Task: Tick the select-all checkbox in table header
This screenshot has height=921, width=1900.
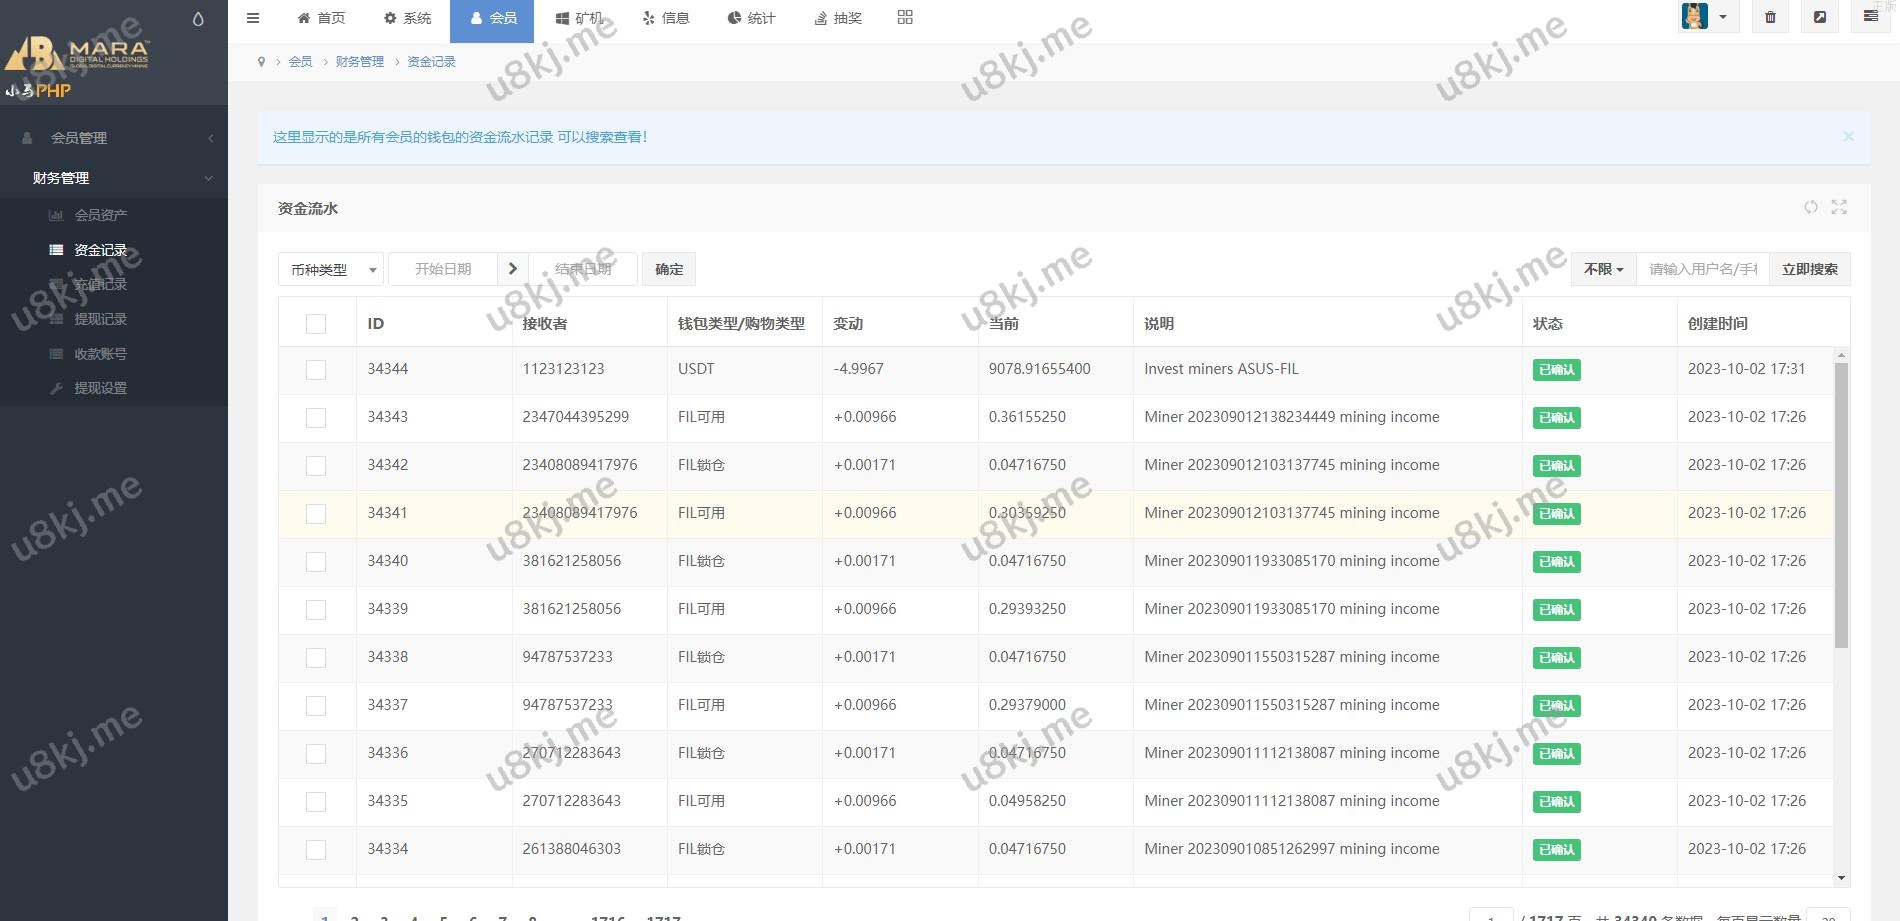Action: pyautogui.click(x=316, y=324)
